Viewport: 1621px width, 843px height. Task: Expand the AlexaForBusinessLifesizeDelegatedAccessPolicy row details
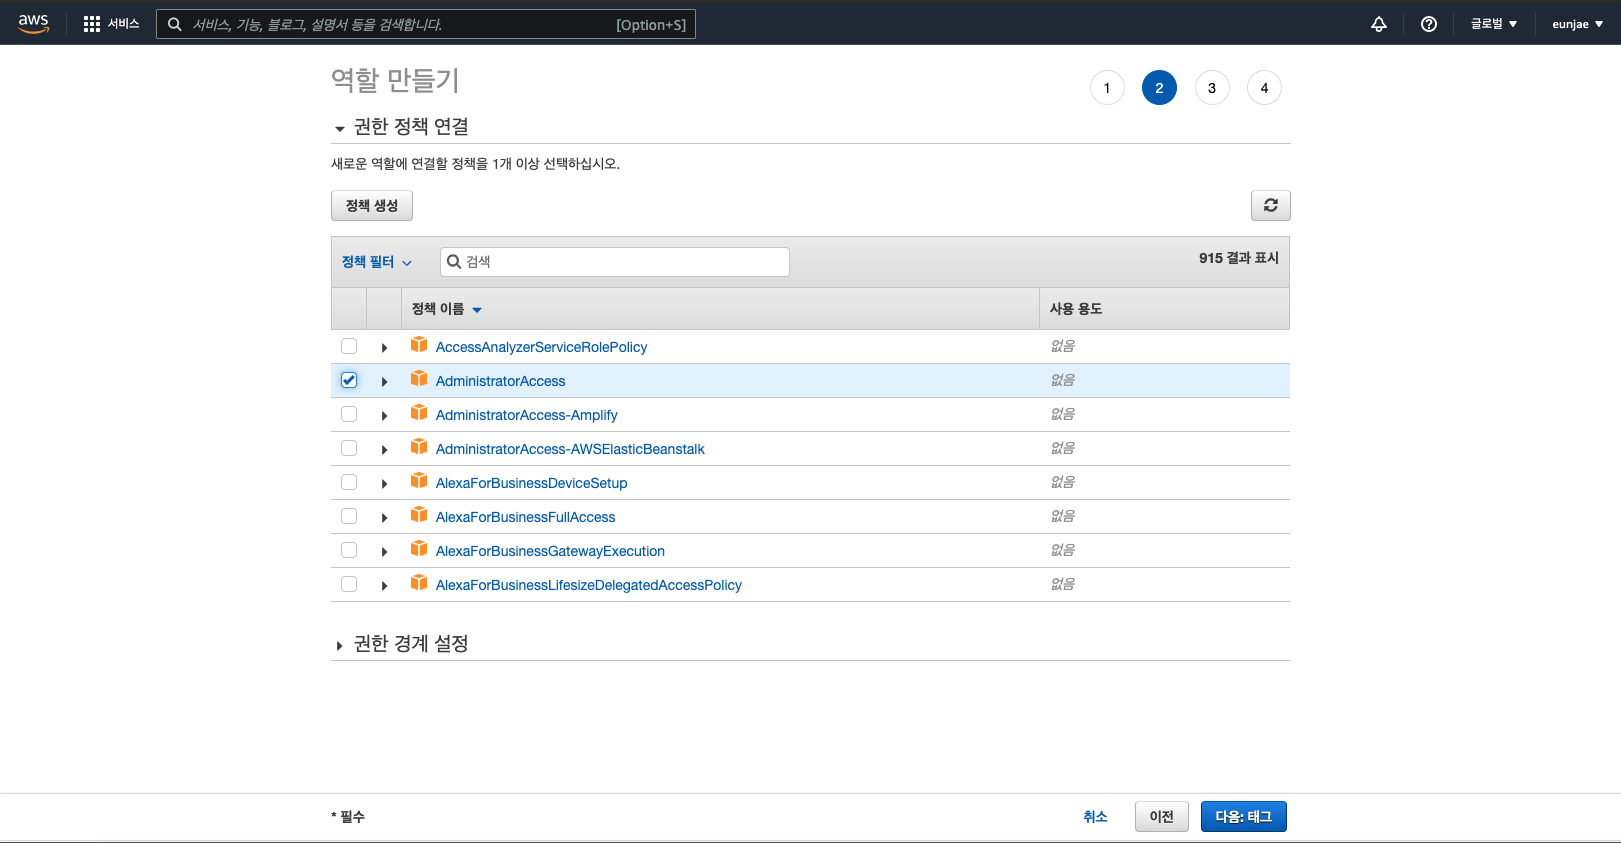pyautogui.click(x=384, y=586)
